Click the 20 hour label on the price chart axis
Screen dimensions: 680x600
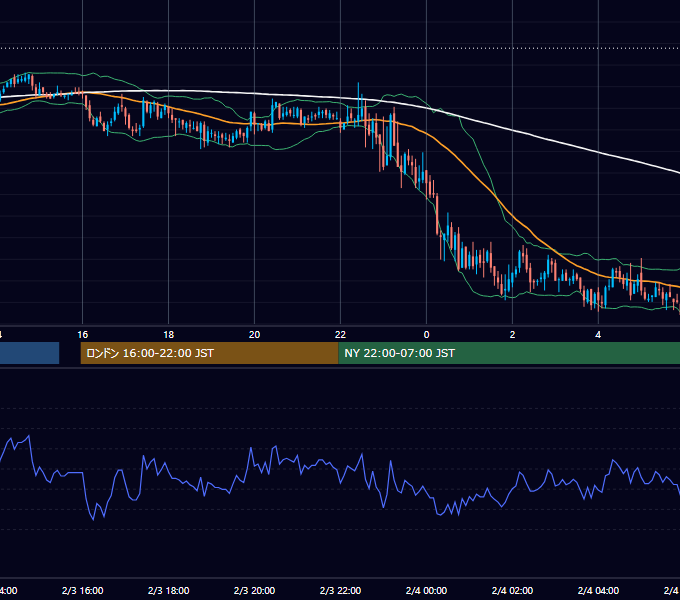(x=255, y=335)
